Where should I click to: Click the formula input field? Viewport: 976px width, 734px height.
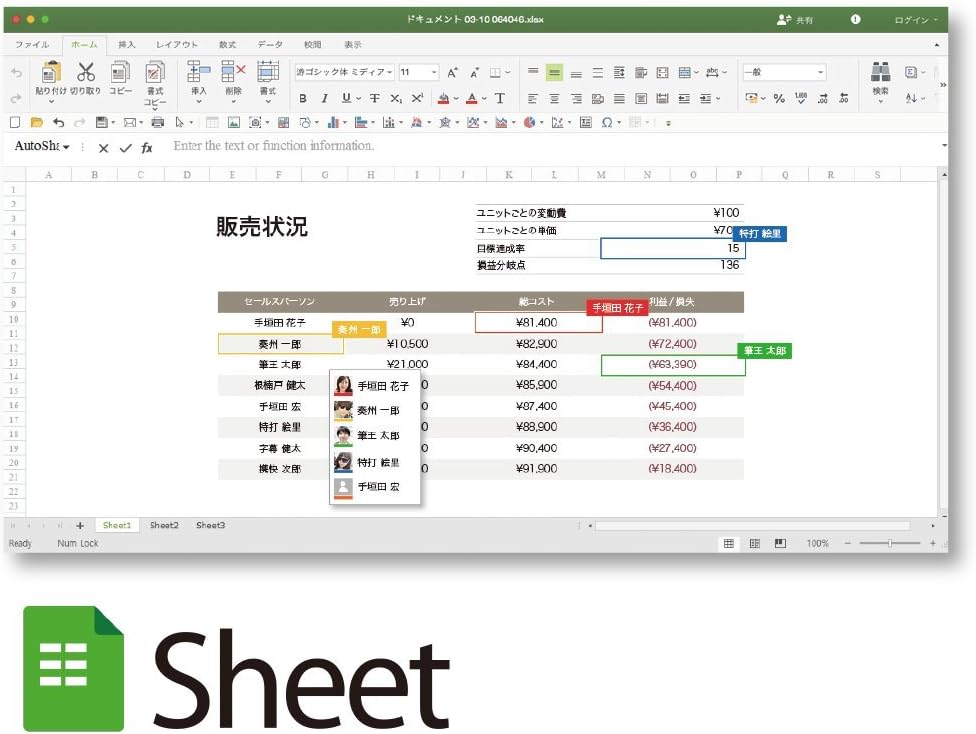point(554,146)
